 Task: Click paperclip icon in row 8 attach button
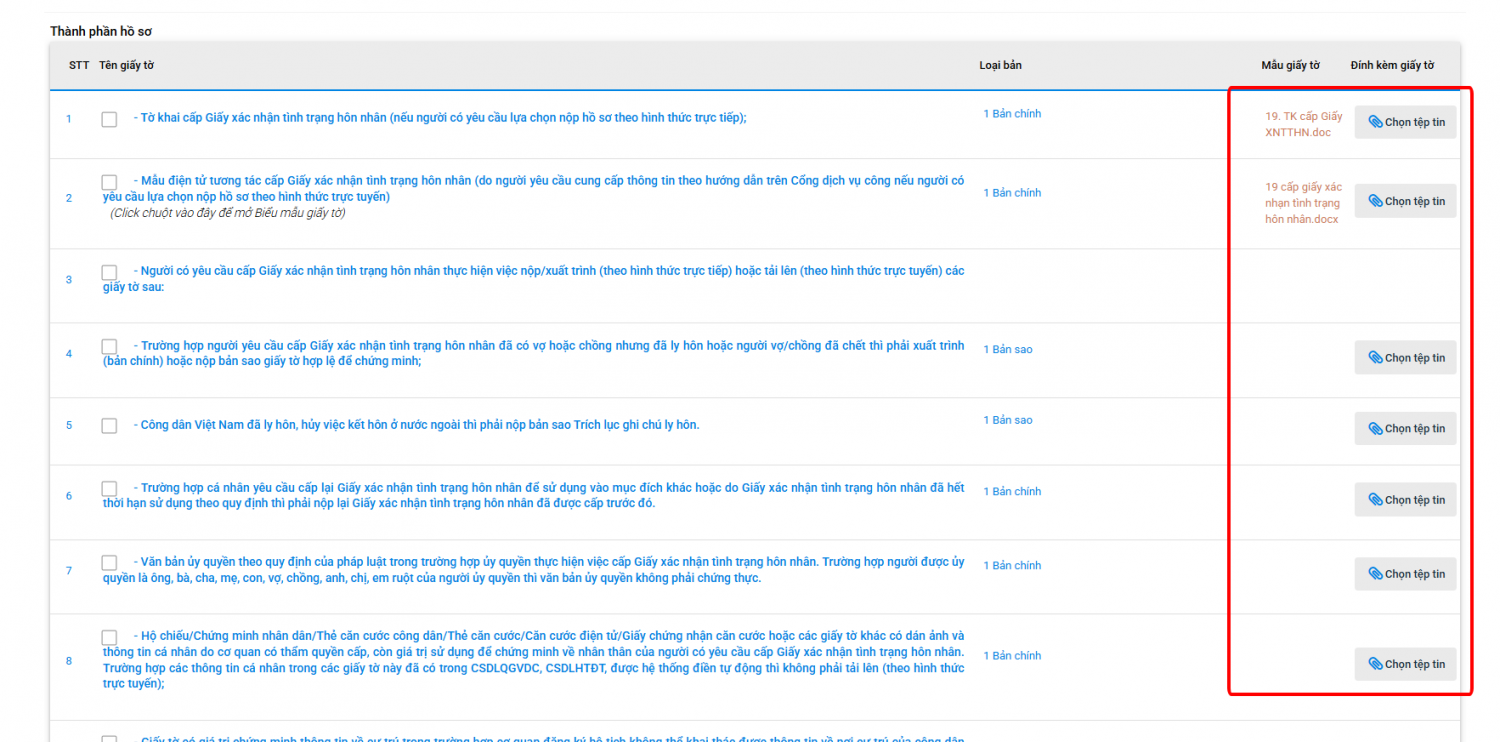click(x=1375, y=664)
